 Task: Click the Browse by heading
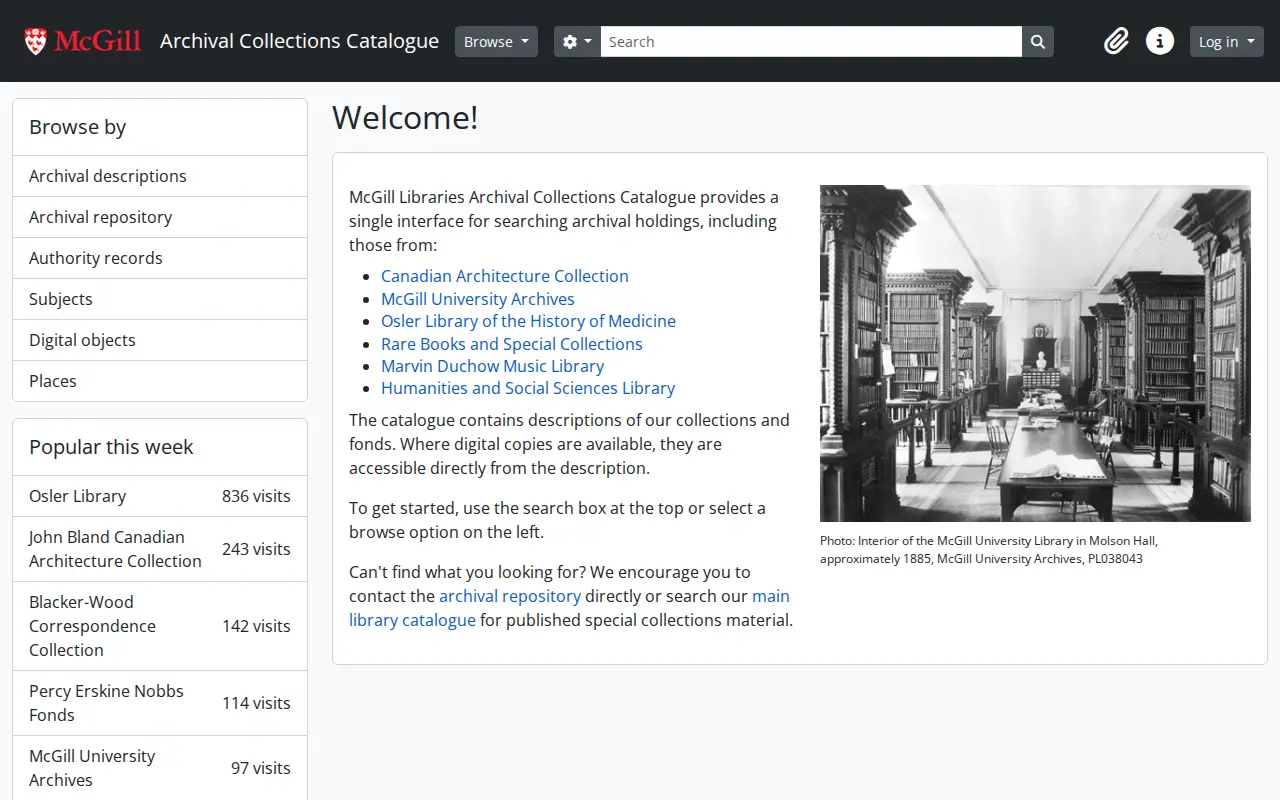[78, 127]
